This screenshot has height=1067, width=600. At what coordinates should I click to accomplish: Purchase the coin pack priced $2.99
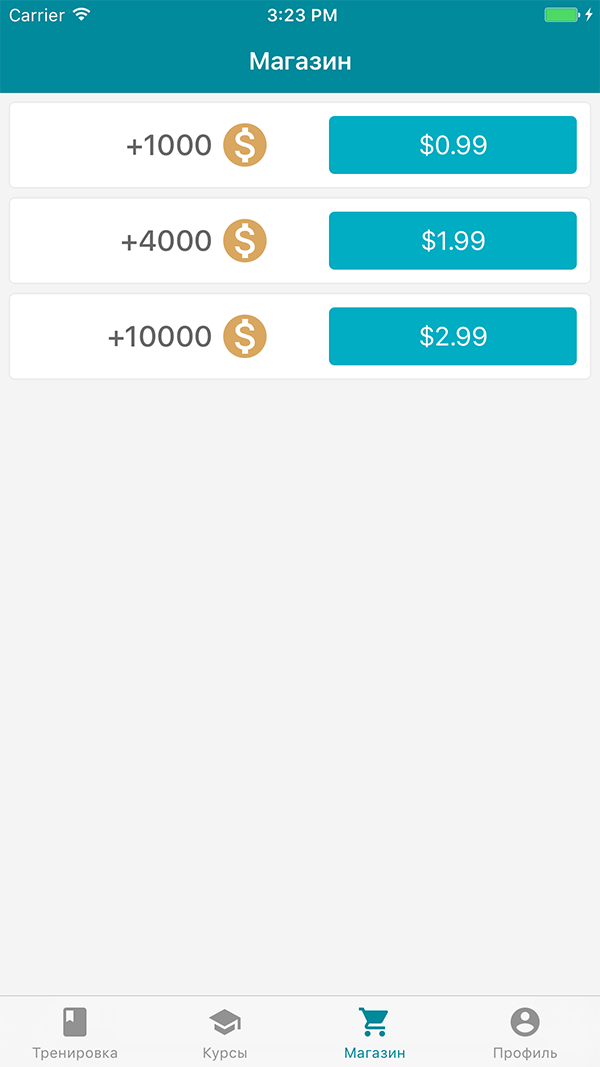[453, 336]
